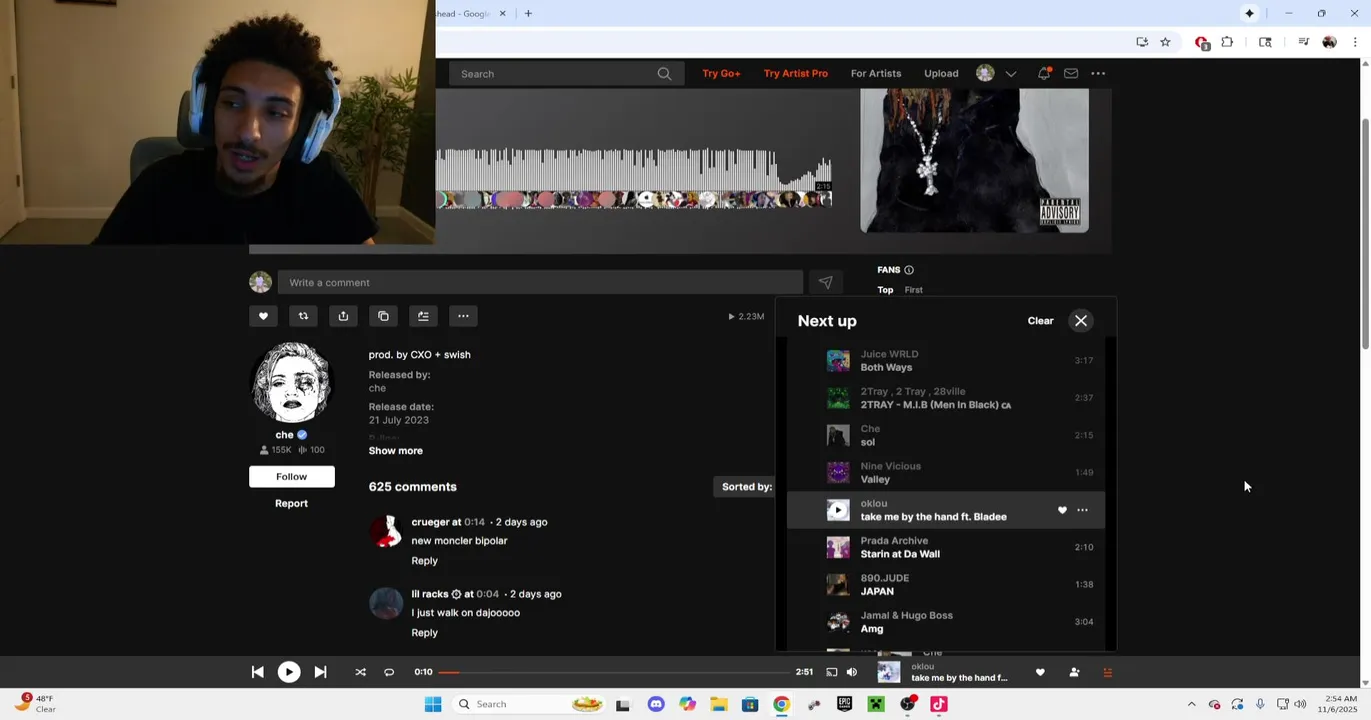The image size is (1371, 720).
Task: Switch fans list to First
Action: (x=914, y=290)
